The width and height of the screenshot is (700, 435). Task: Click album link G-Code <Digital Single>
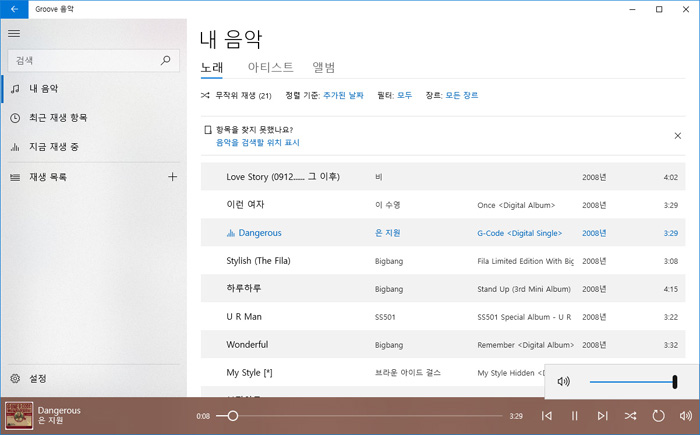click(x=520, y=233)
